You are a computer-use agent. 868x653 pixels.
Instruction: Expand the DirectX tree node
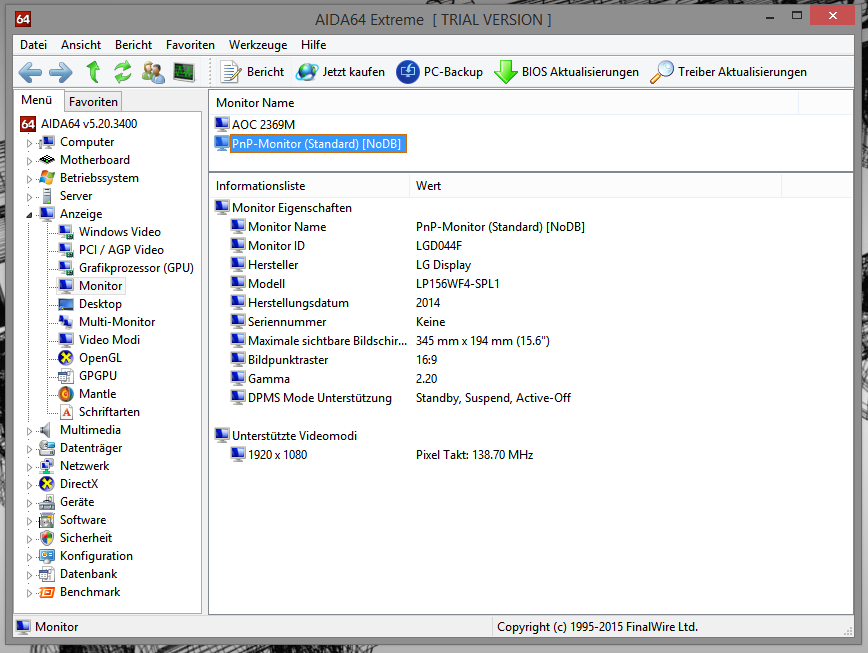click(29, 485)
